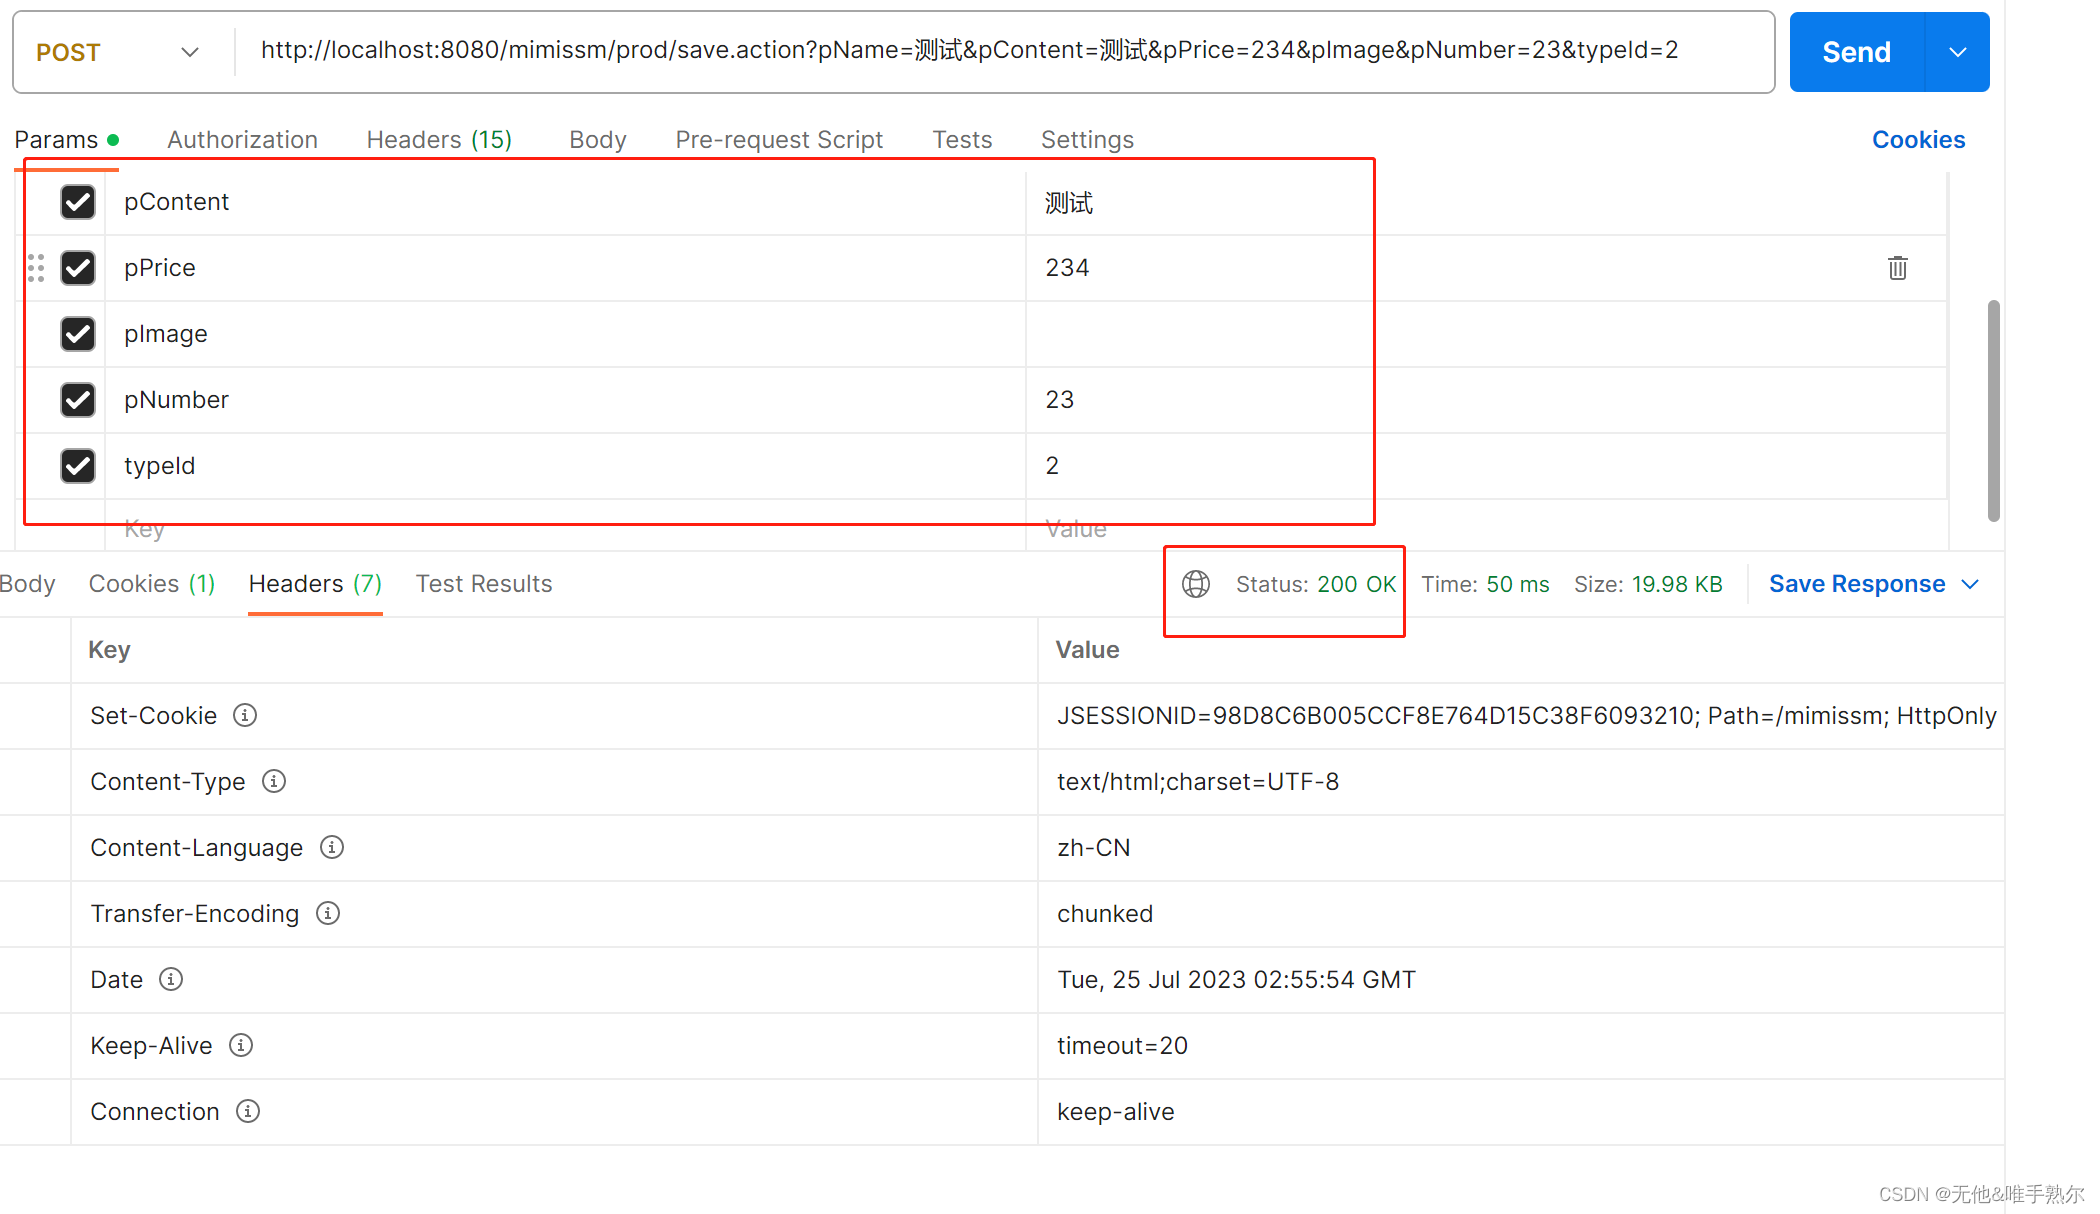Image resolution: width=2100 pixels, height=1214 pixels.
Task: Toggle the pImage parameter checkbox
Action: tap(78, 334)
